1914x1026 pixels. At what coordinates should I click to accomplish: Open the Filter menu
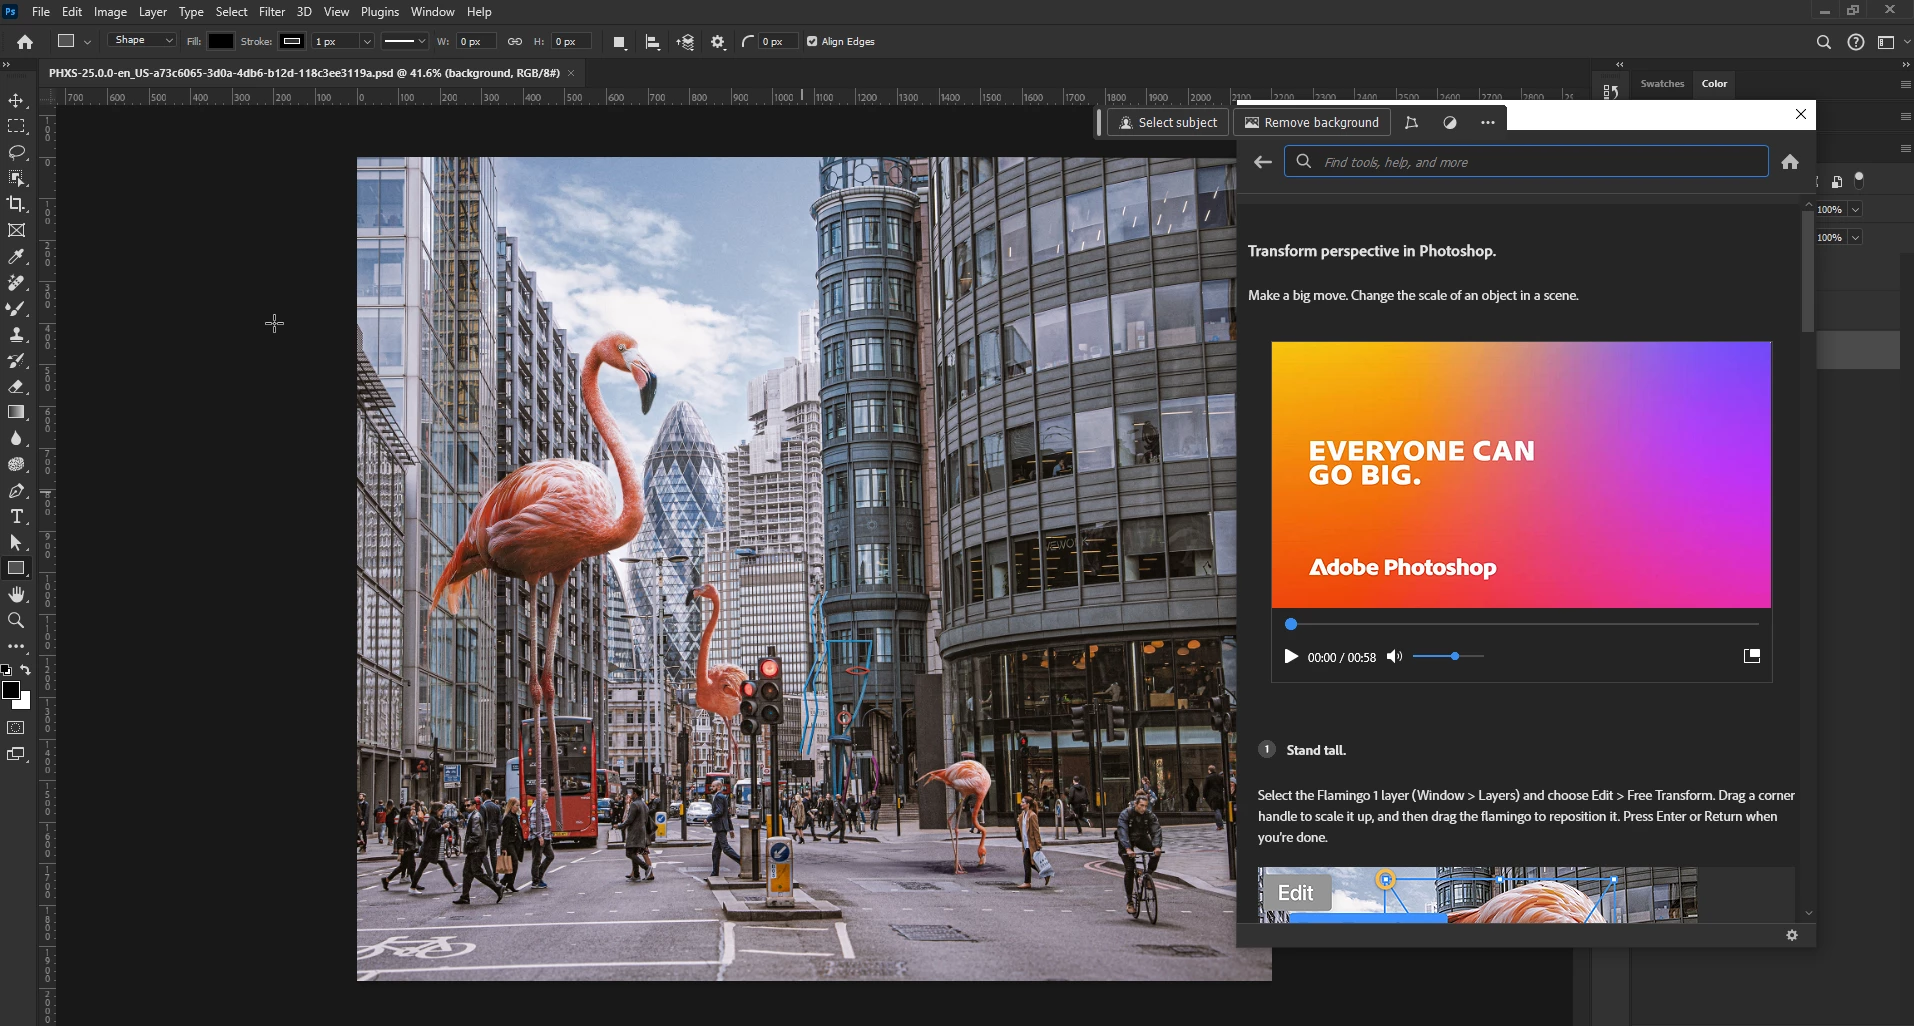click(272, 12)
